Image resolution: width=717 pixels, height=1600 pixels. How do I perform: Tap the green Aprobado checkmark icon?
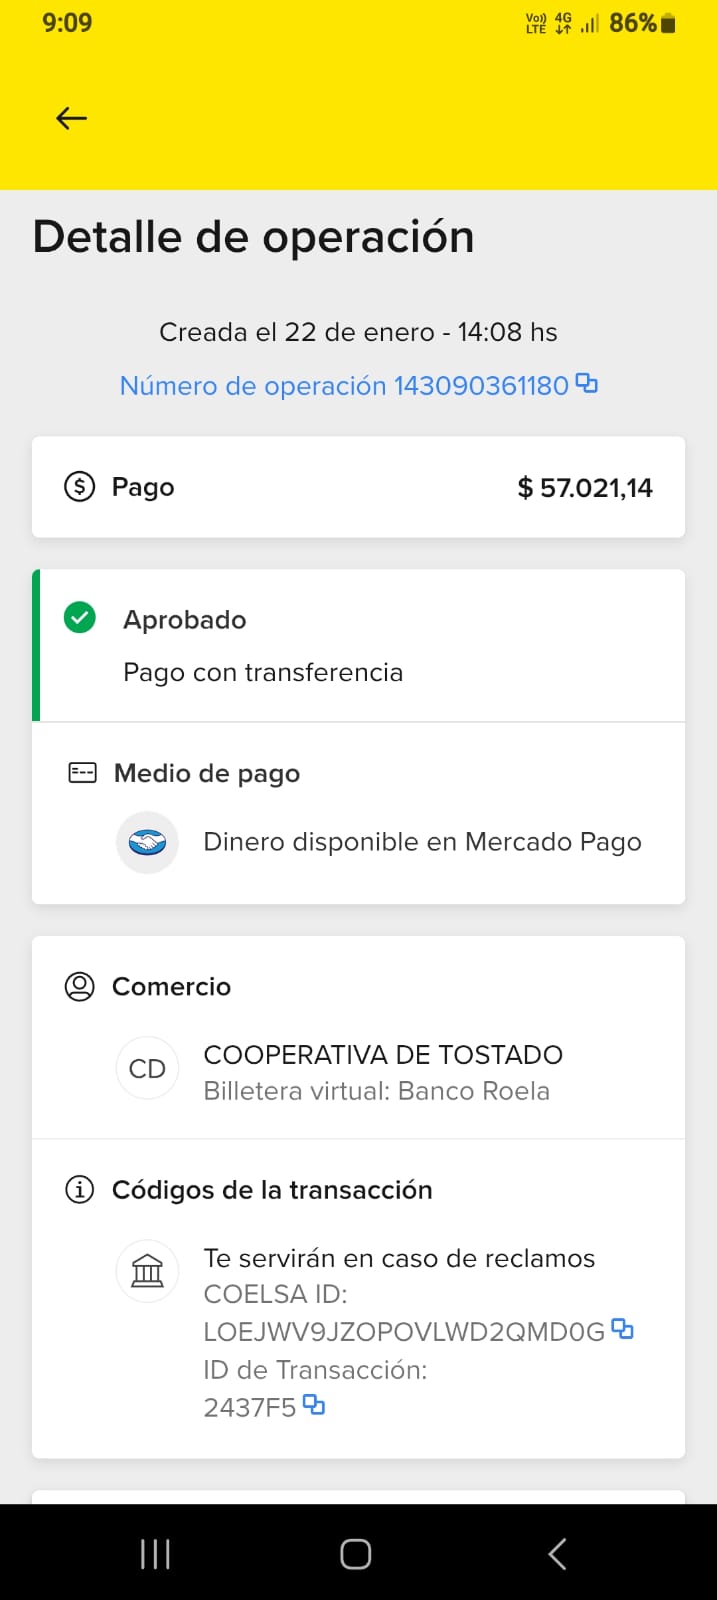(x=80, y=618)
